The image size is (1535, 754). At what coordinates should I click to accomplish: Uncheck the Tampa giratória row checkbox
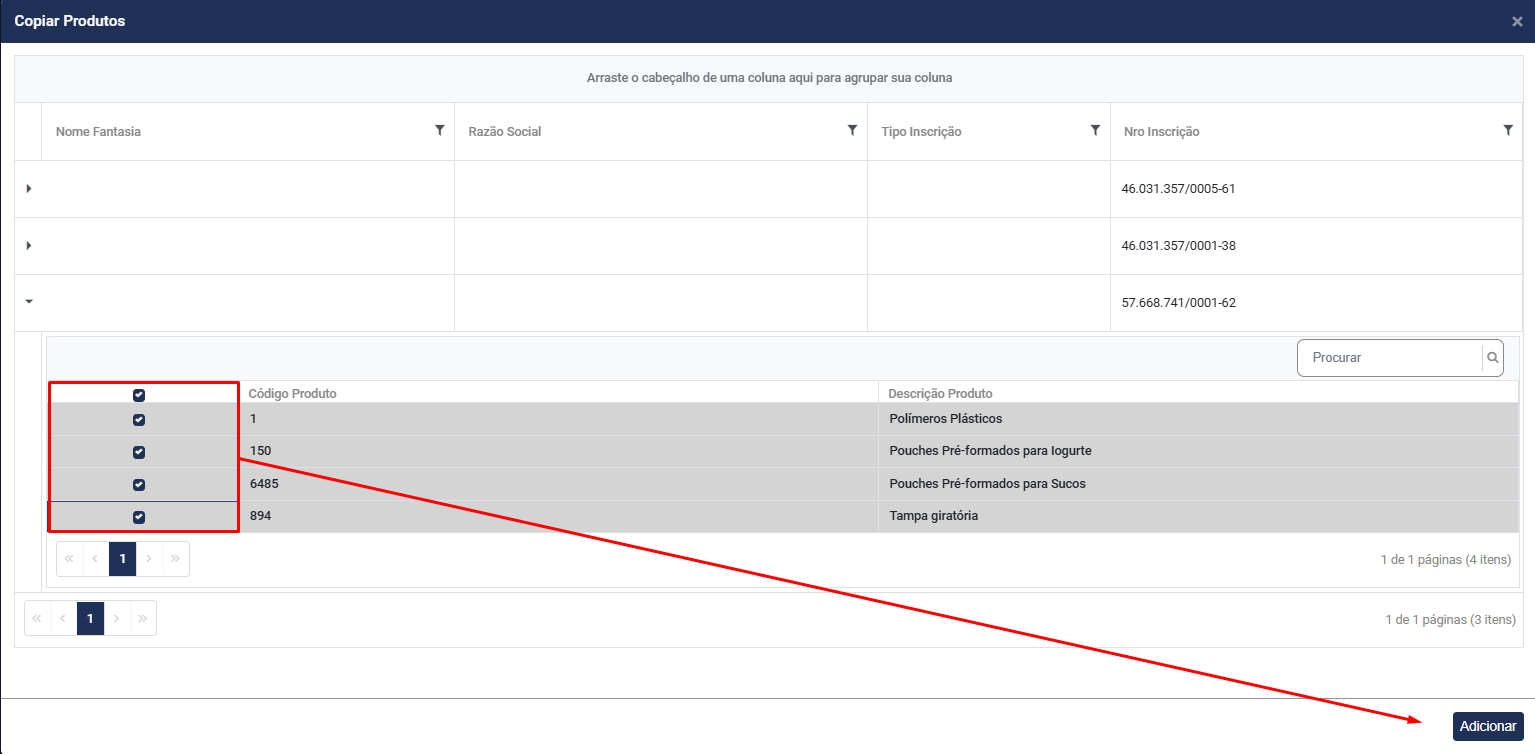[139, 517]
